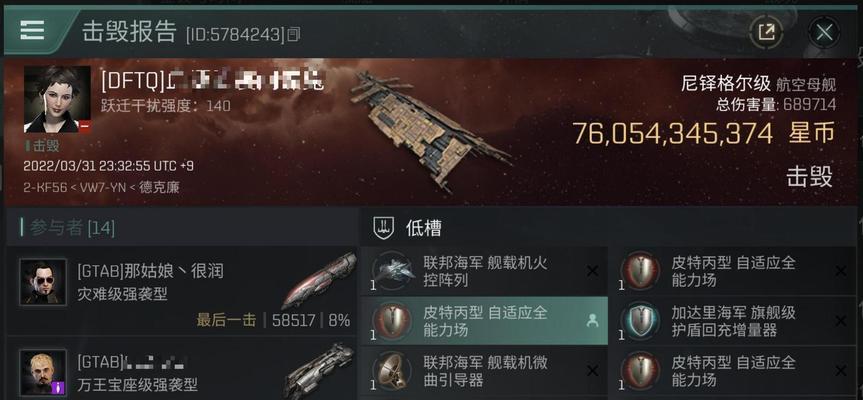Open the 2-KF56 solar system link

tap(45, 188)
